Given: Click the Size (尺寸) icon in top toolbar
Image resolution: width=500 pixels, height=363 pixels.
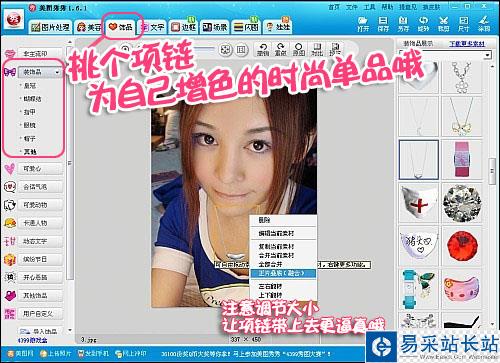Looking at the screenshot, I should [464, 21].
